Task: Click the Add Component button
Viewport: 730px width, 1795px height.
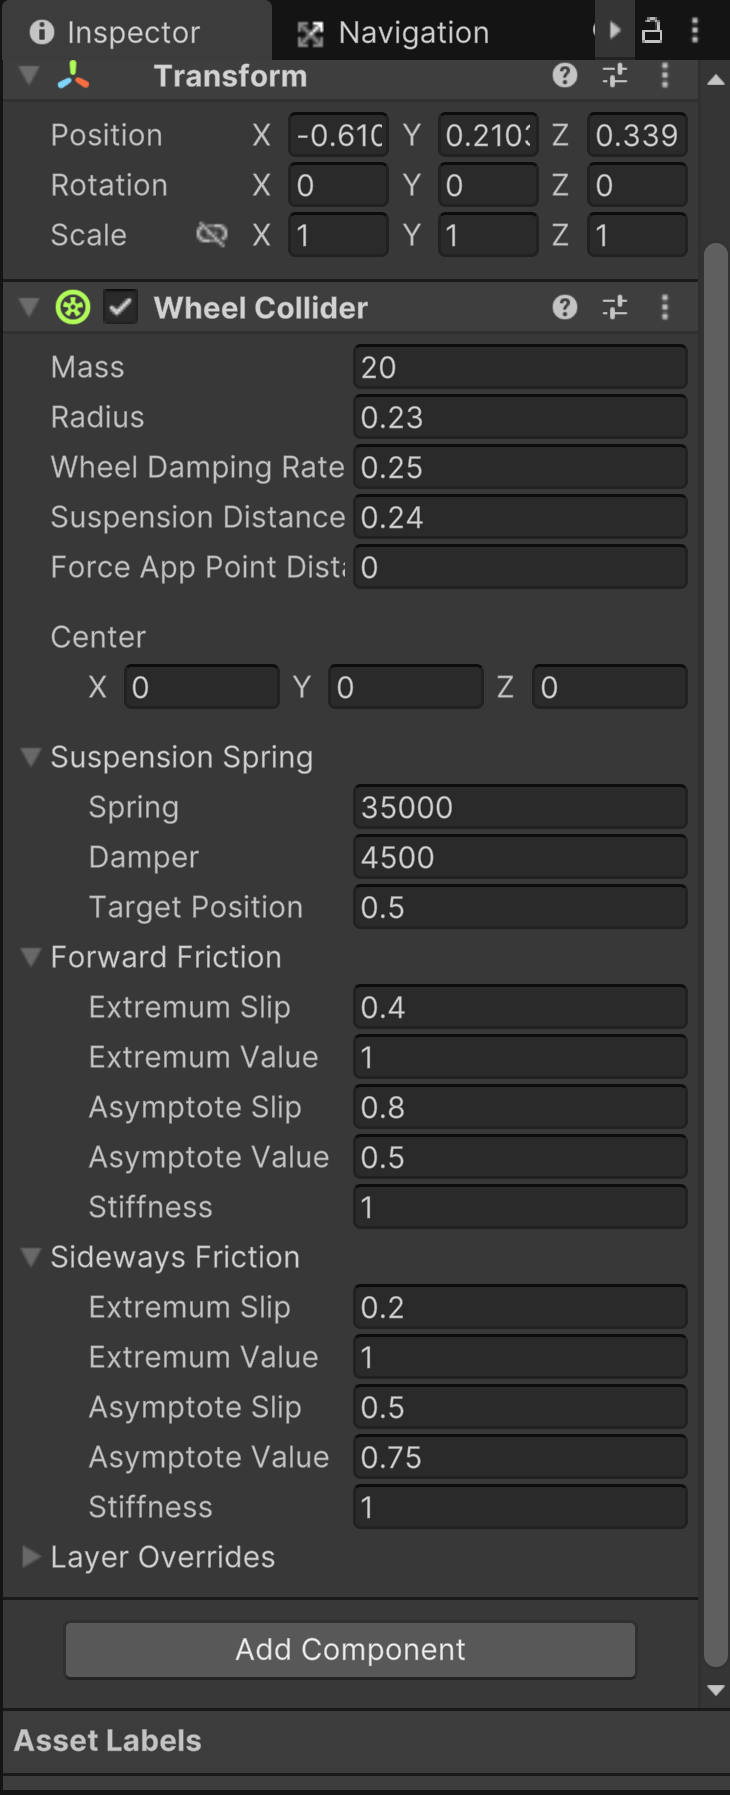Action: (x=349, y=1649)
